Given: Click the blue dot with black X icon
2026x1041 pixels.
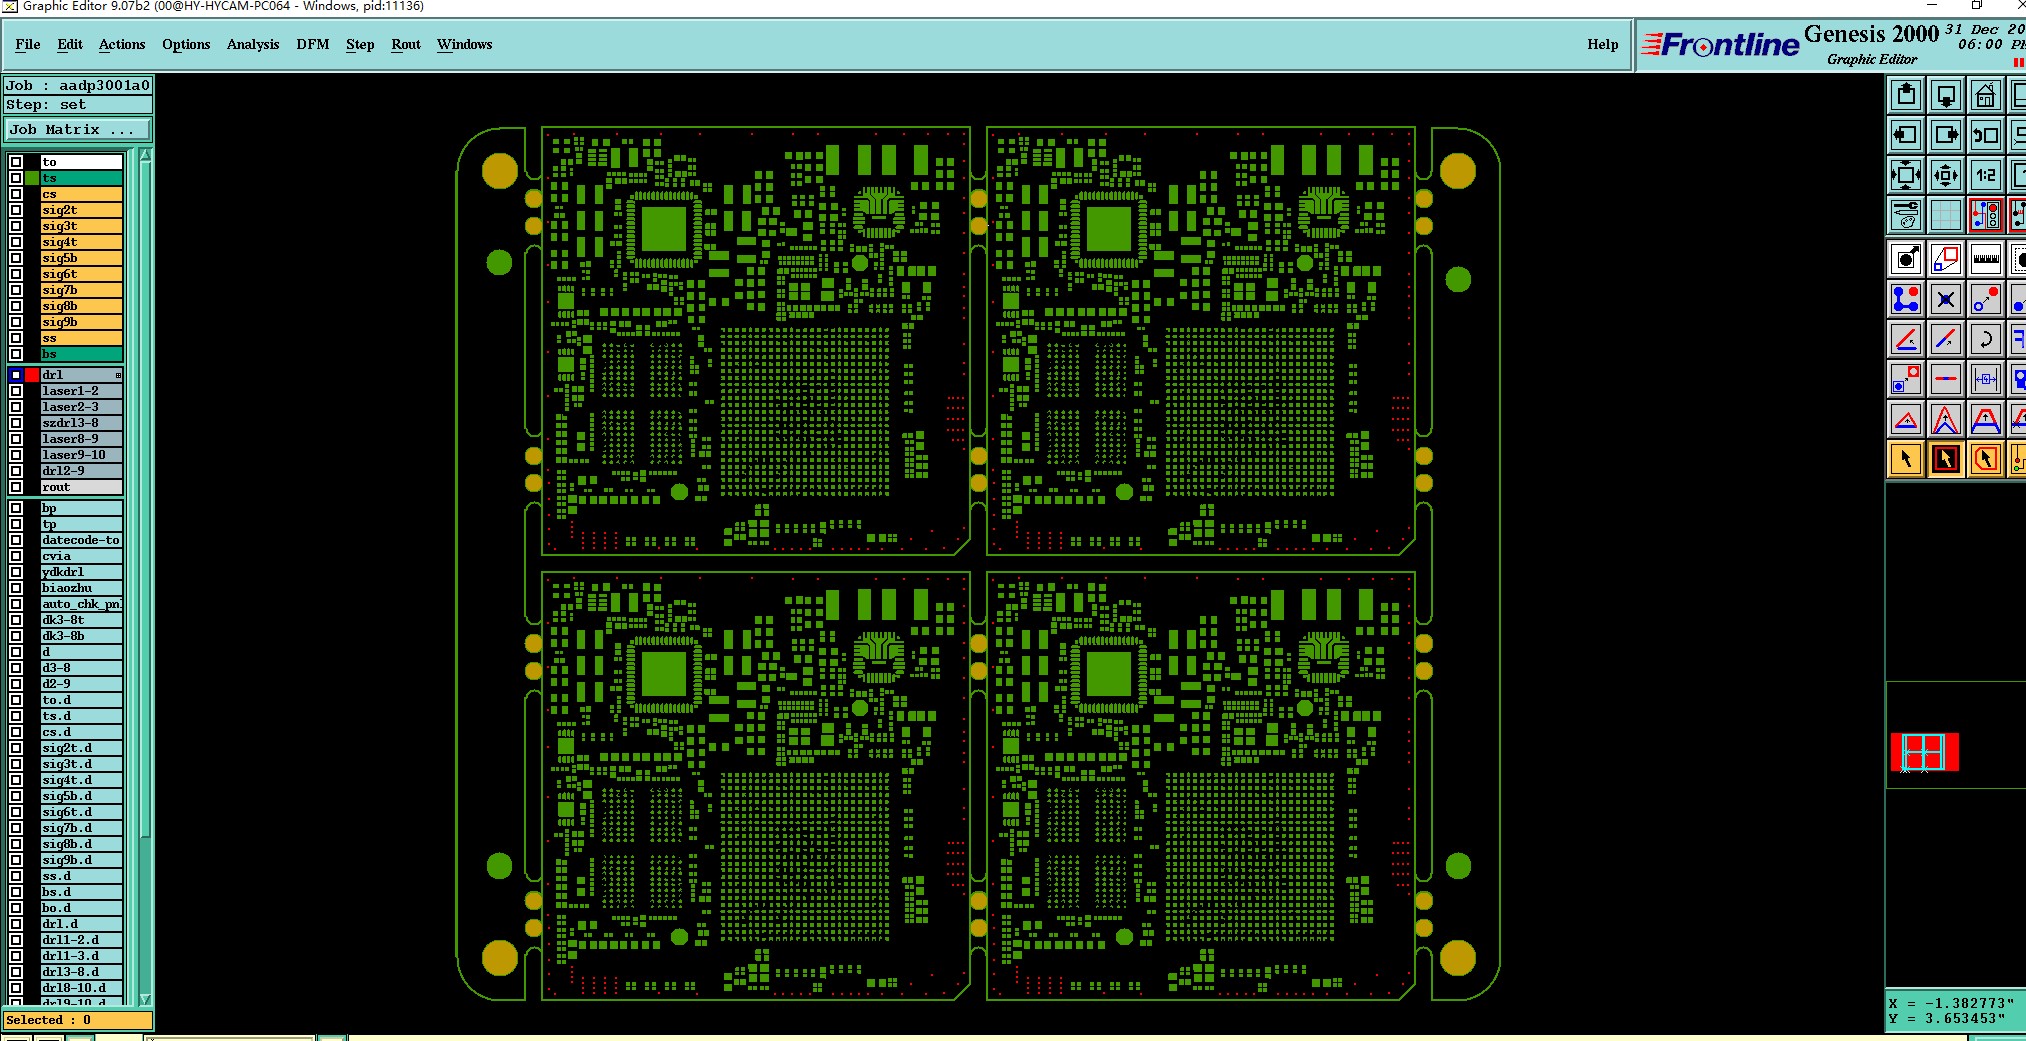Looking at the screenshot, I should point(1946,299).
